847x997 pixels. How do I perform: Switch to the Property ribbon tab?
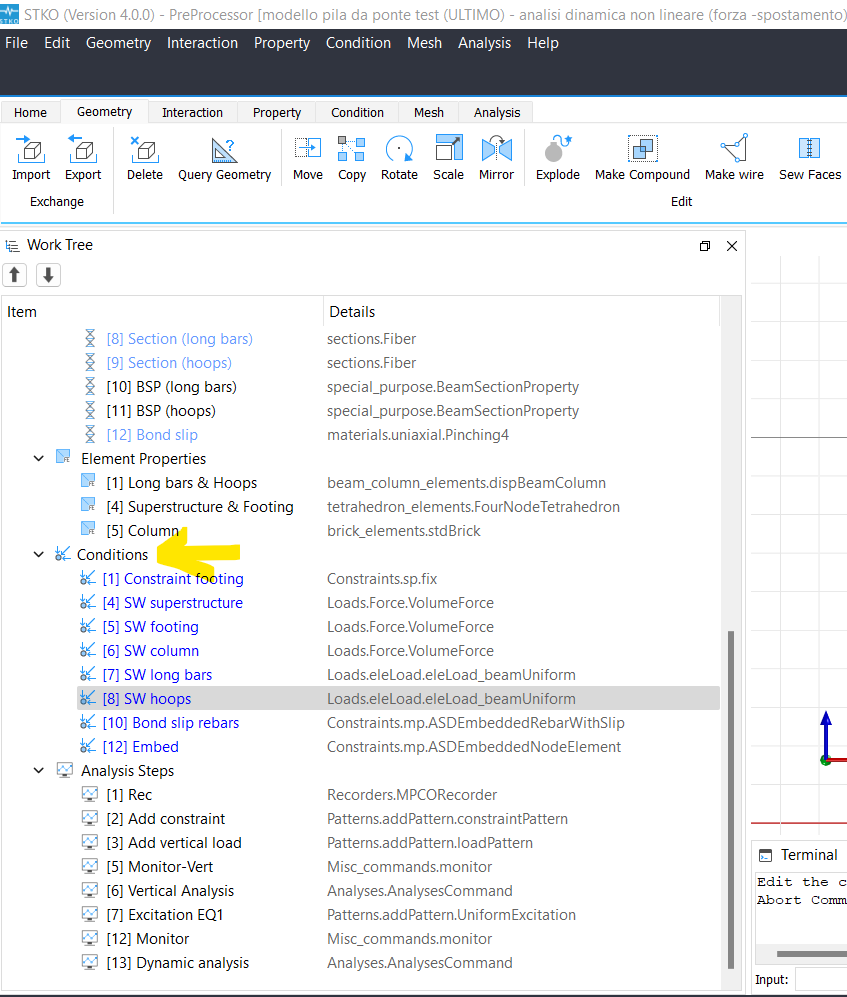277,113
